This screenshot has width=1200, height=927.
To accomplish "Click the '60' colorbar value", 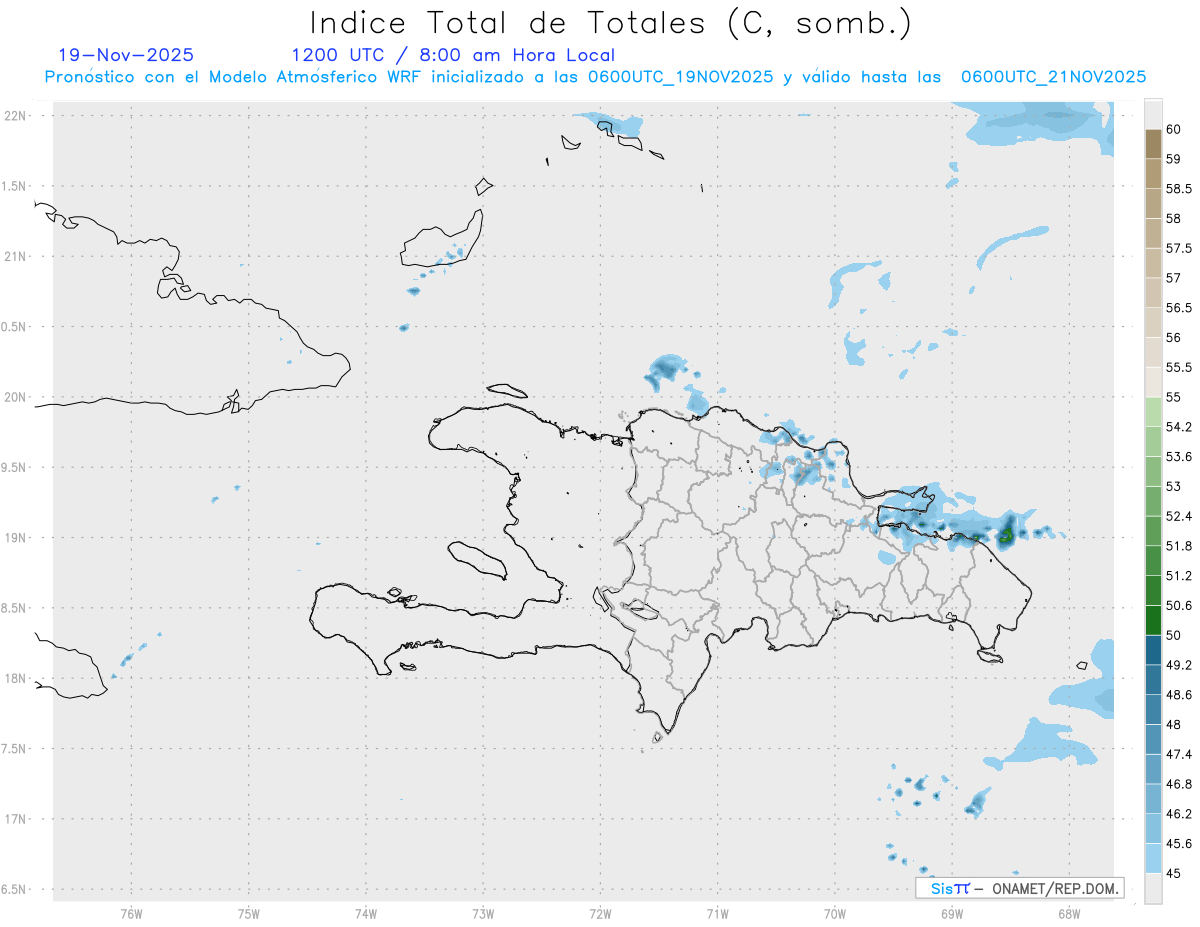I will 1174,129.
